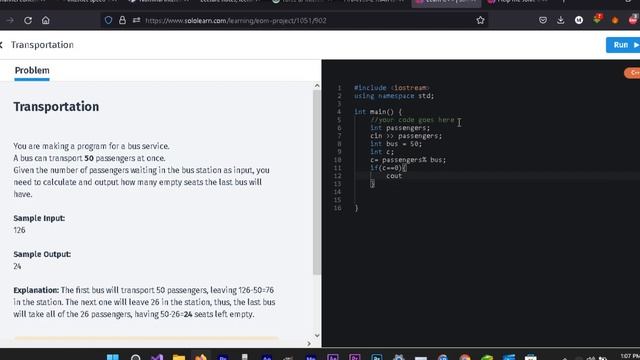Select the sample output value 24
The image size is (640, 360).
[x=17, y=266]
